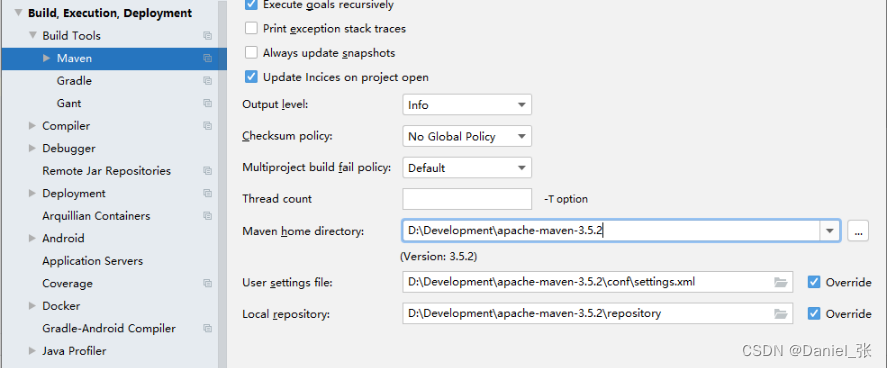Uncheck Execute goals recursively
This screenshot has height=368, width=887.
pos(251,5)
